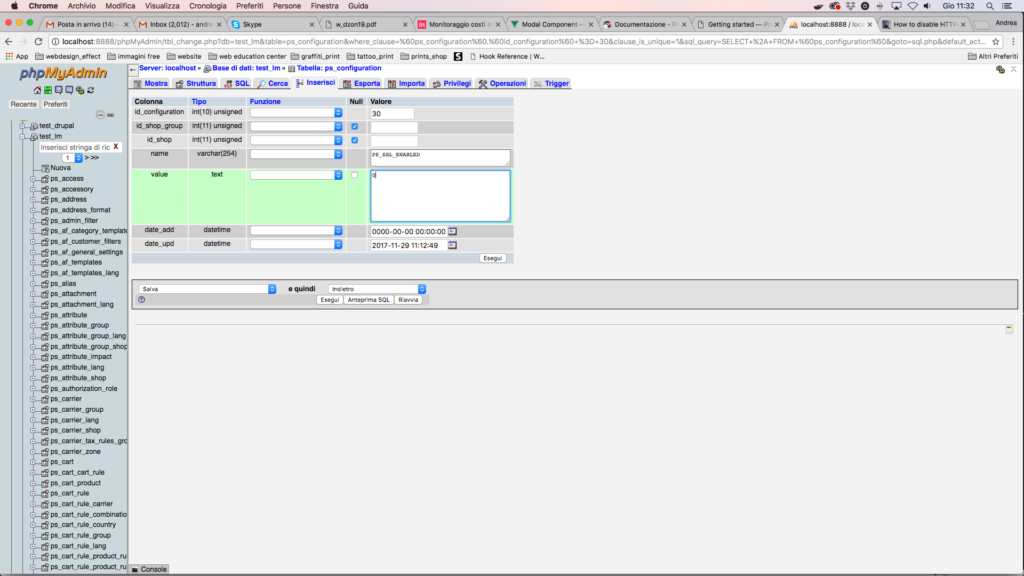Screen dimensions: 1024x576
Task: Open phpMyAdmin documentation icon
Action: tap(58, 90)
